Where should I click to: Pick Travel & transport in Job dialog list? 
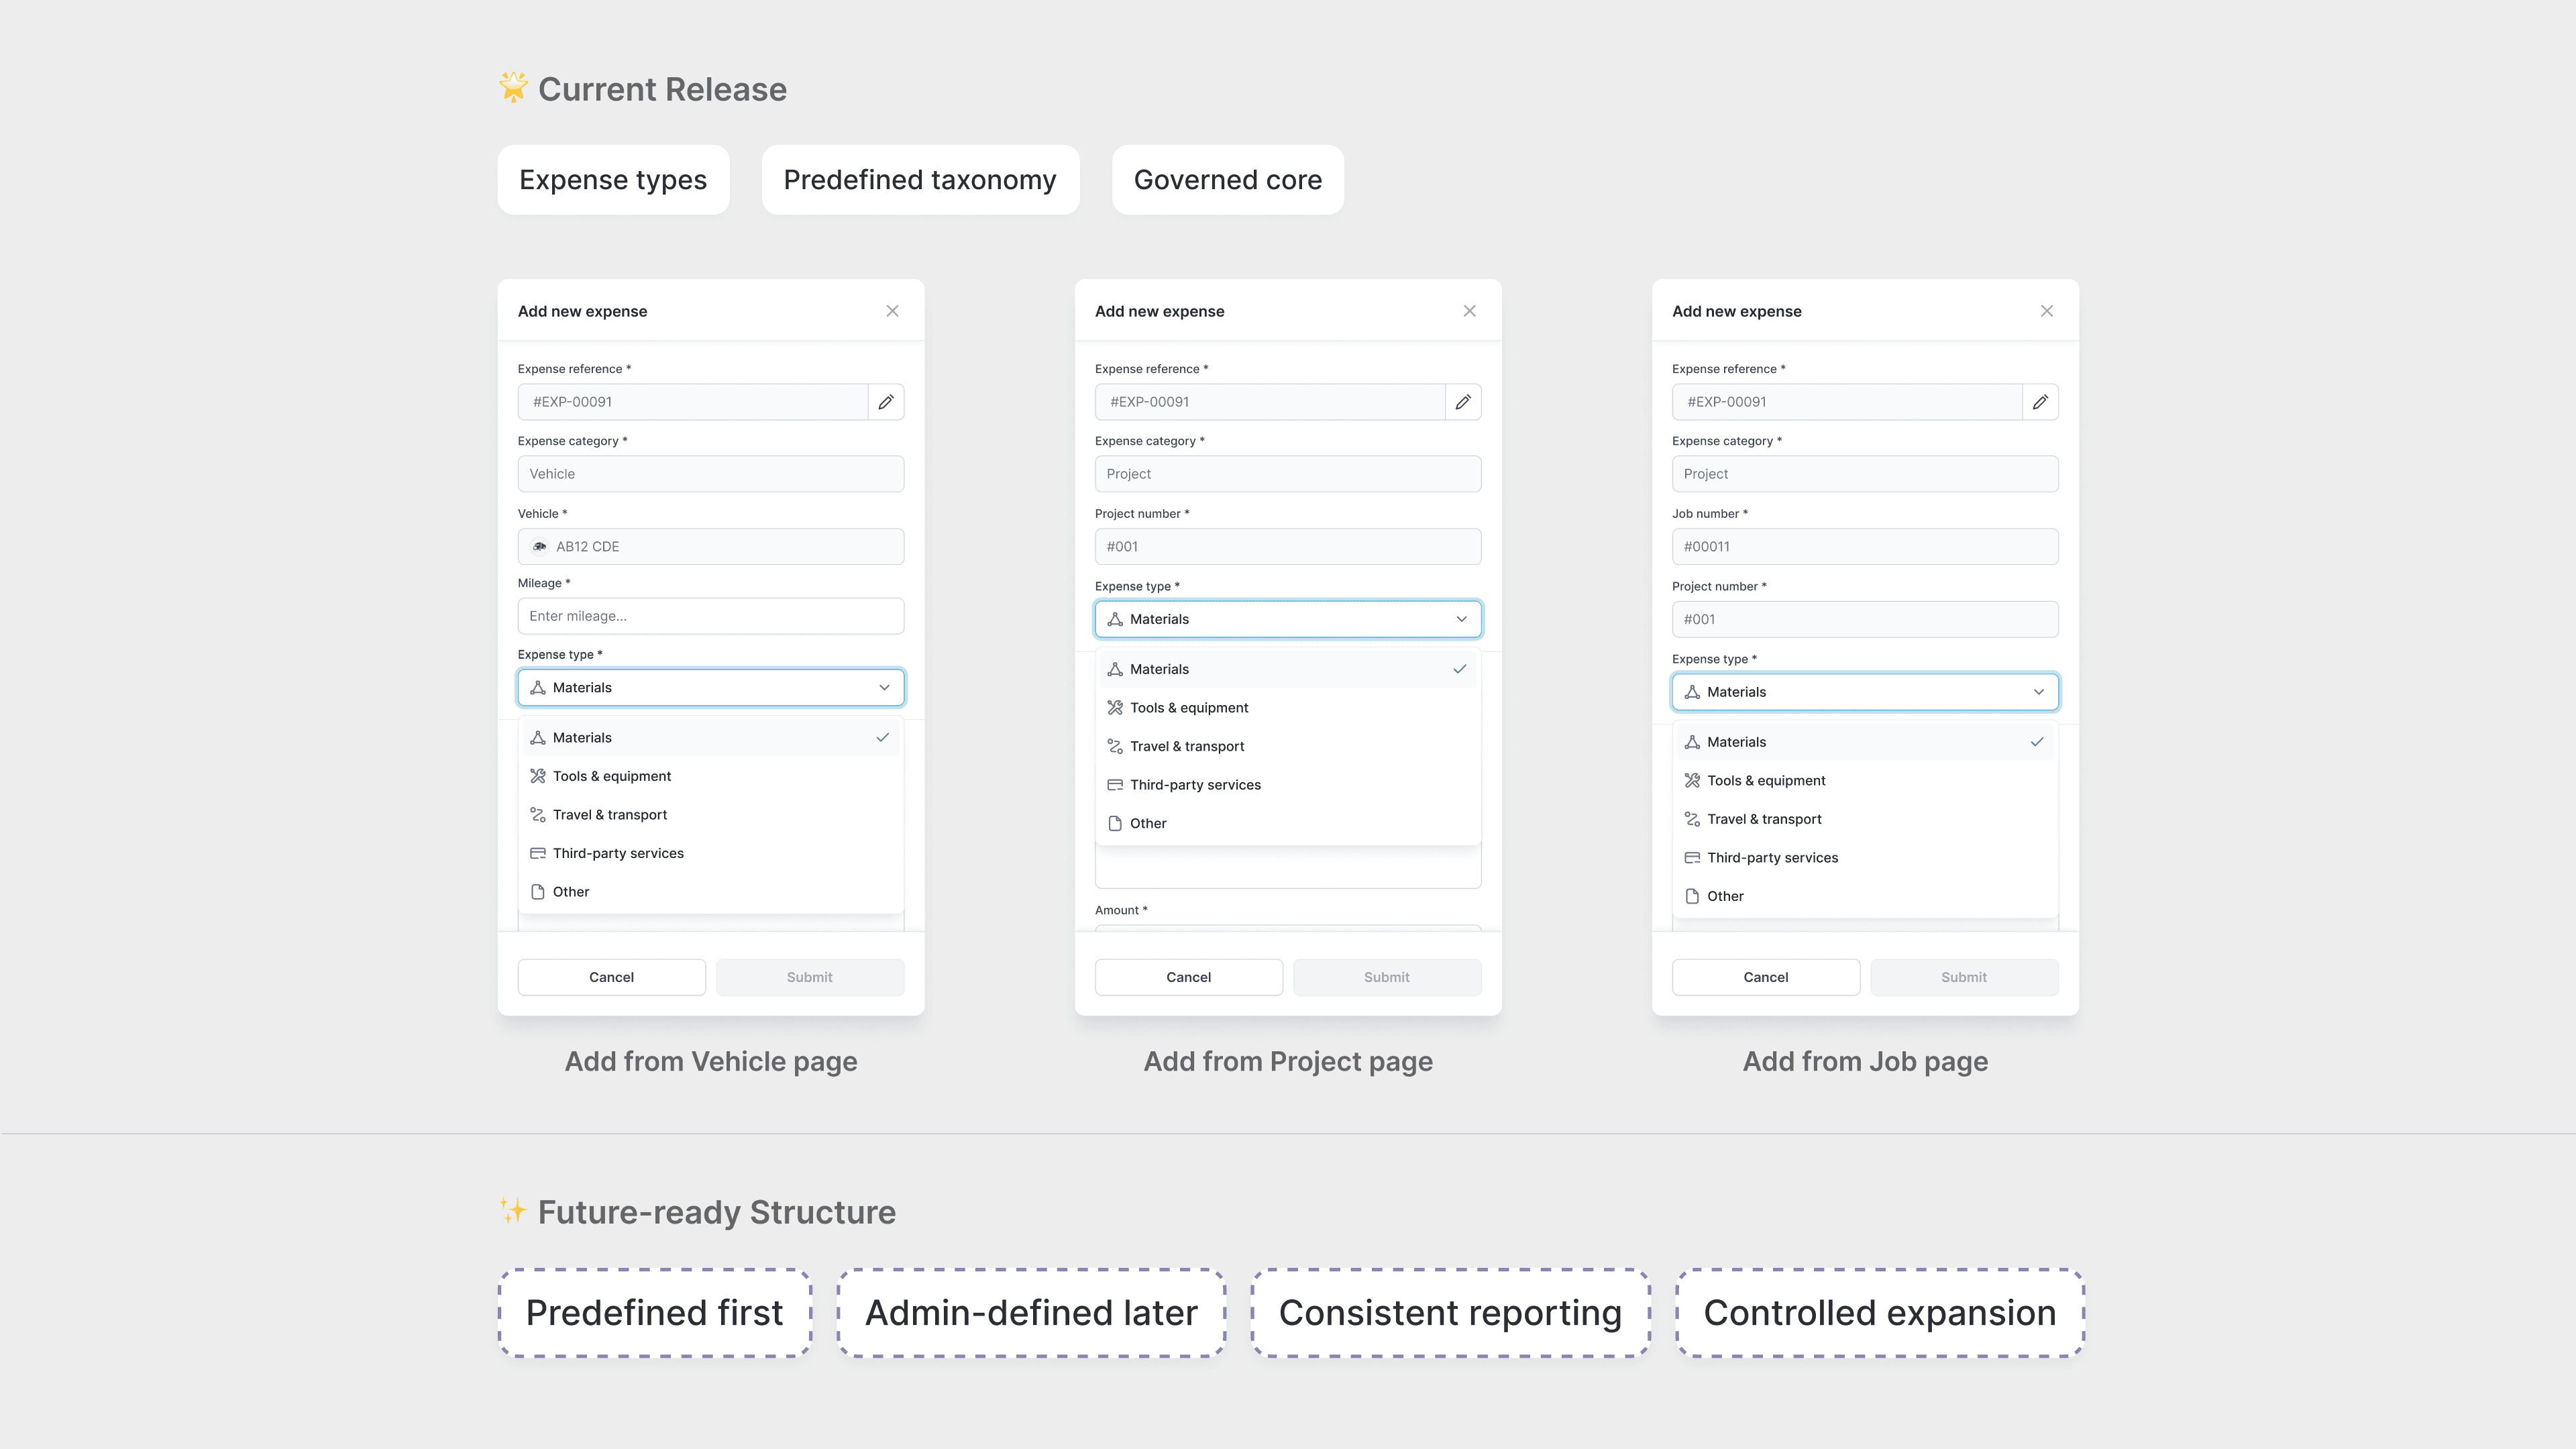coord(1764,819)
